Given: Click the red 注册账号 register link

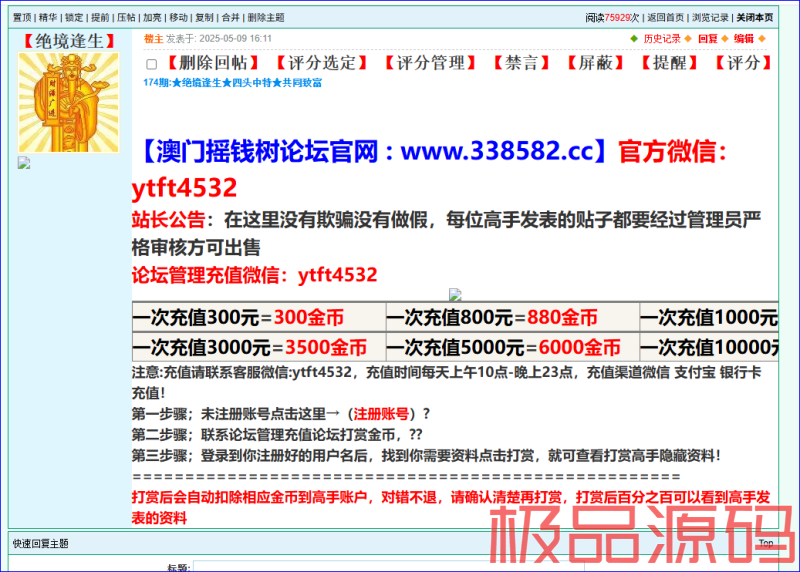Looking at the screenshot, I should point(381,414).
